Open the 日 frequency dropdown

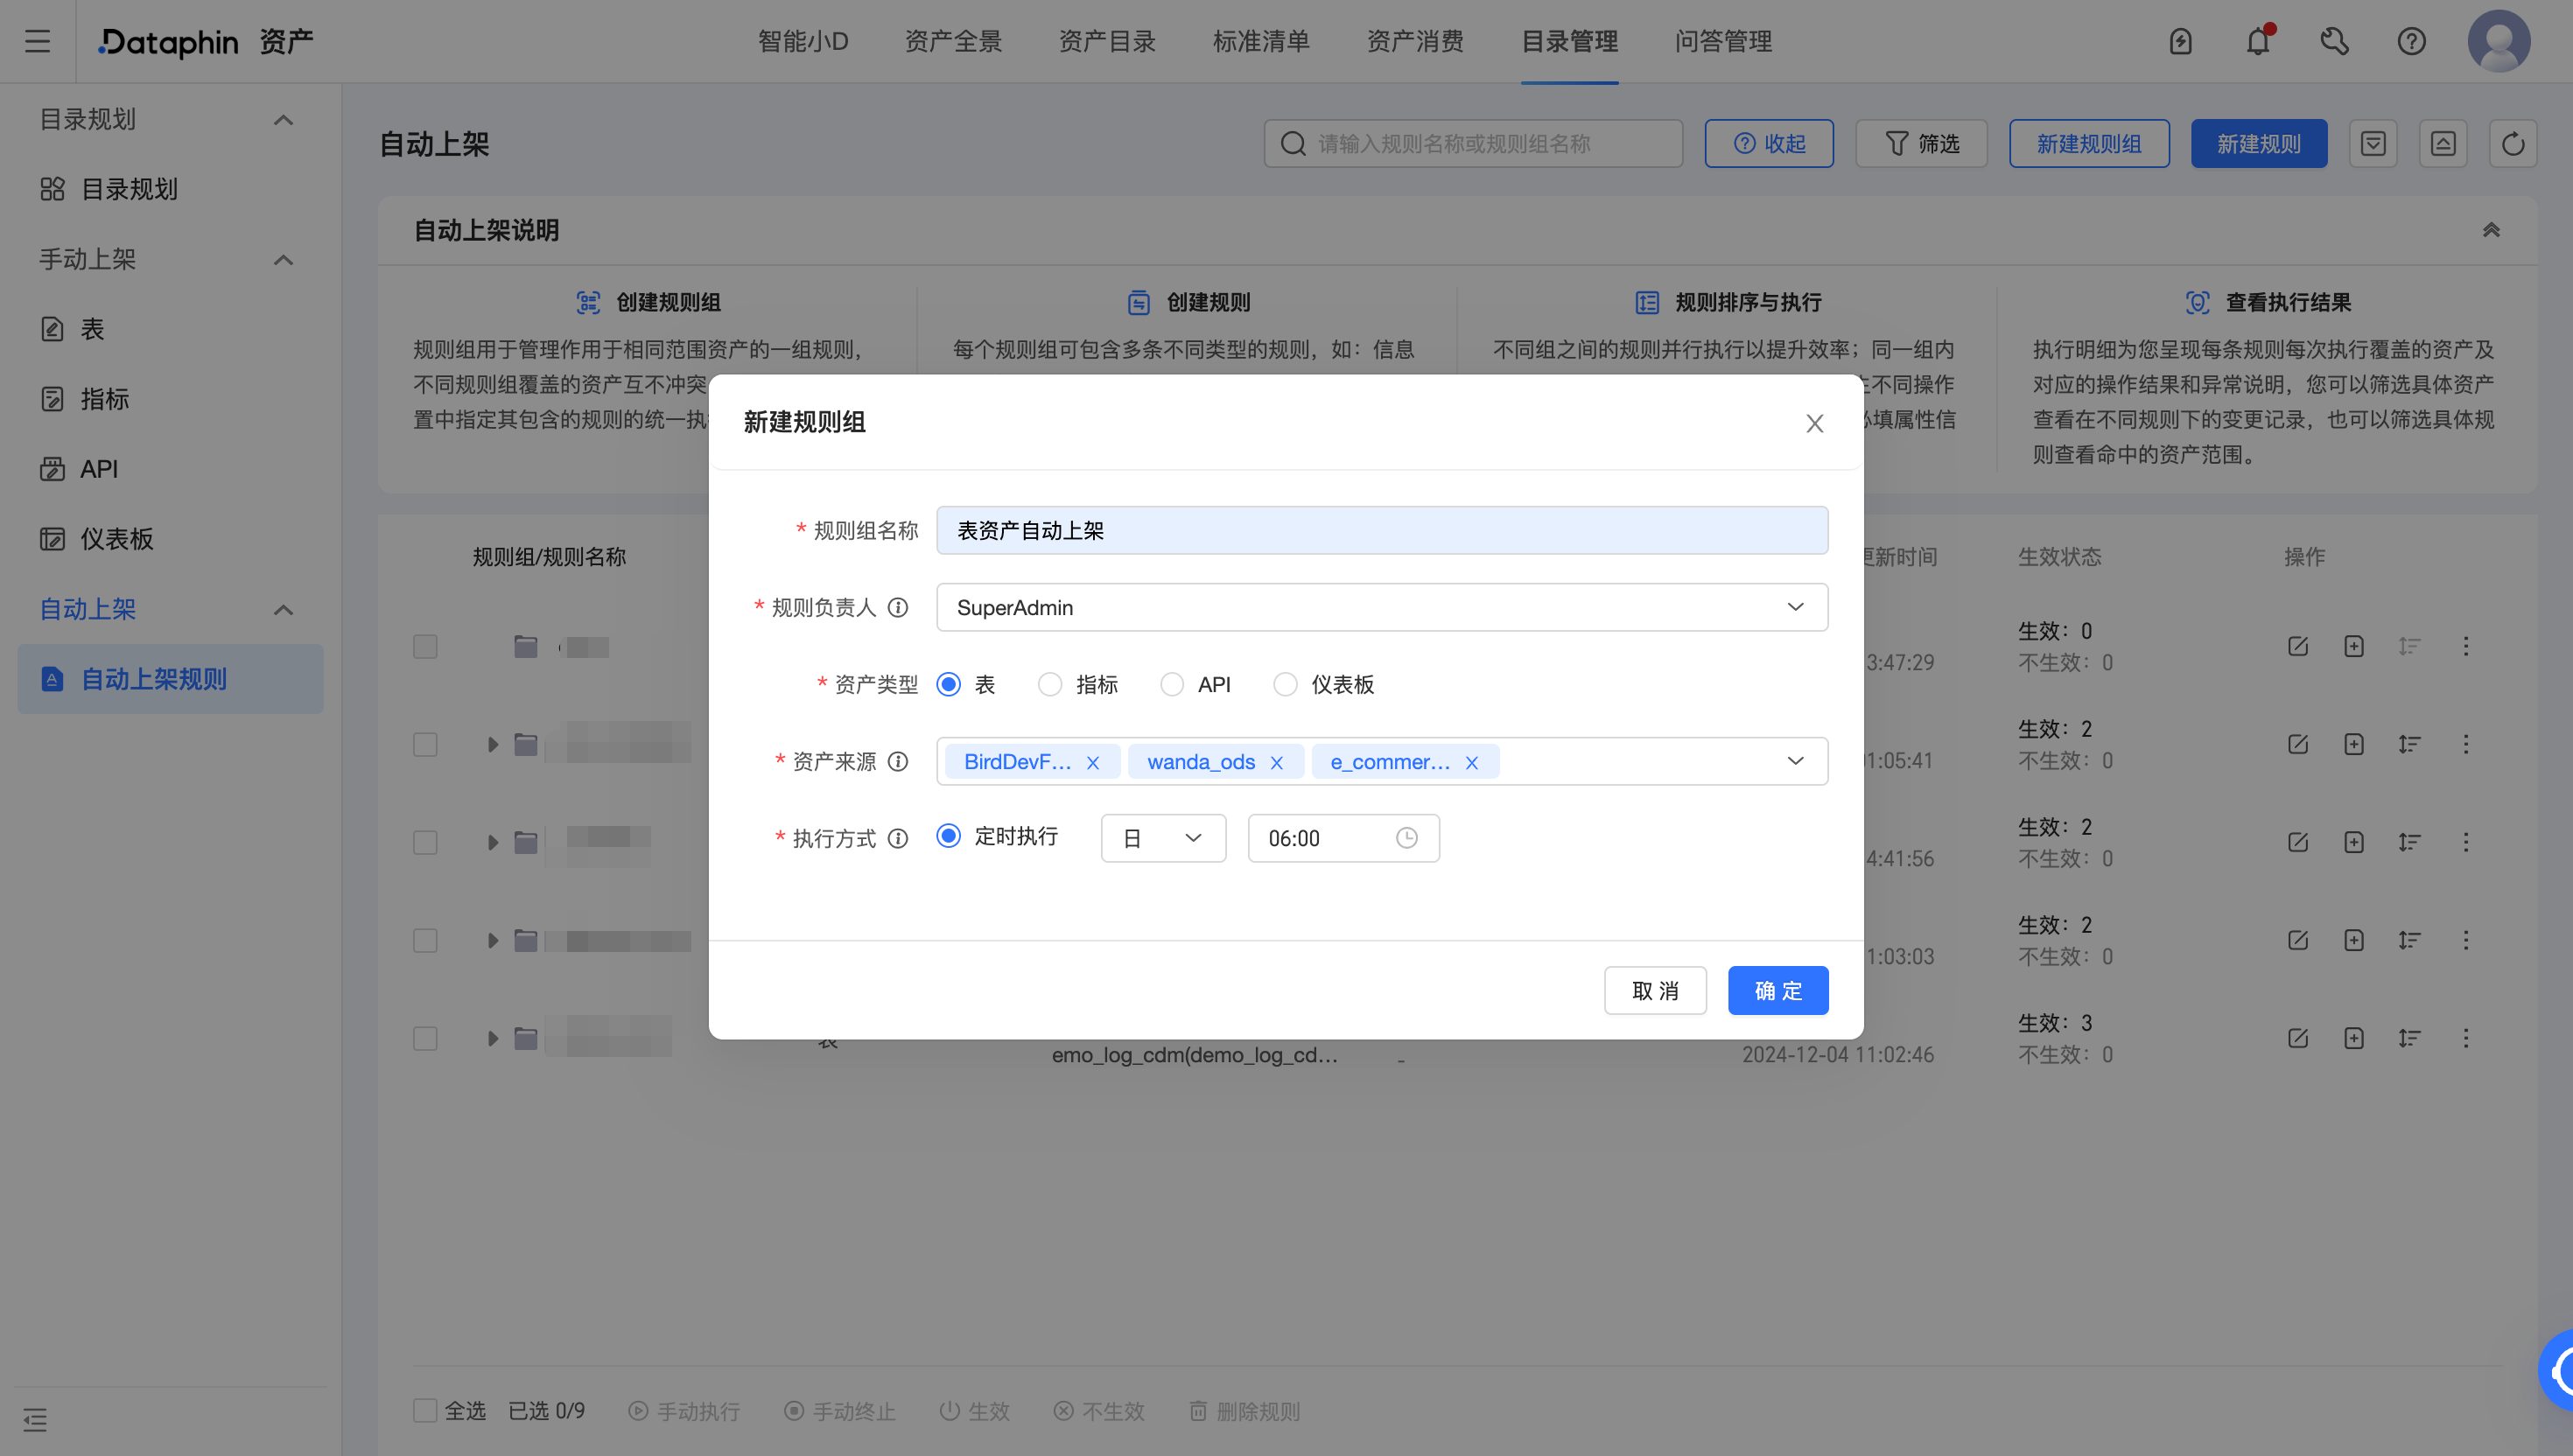[1162, 838]
